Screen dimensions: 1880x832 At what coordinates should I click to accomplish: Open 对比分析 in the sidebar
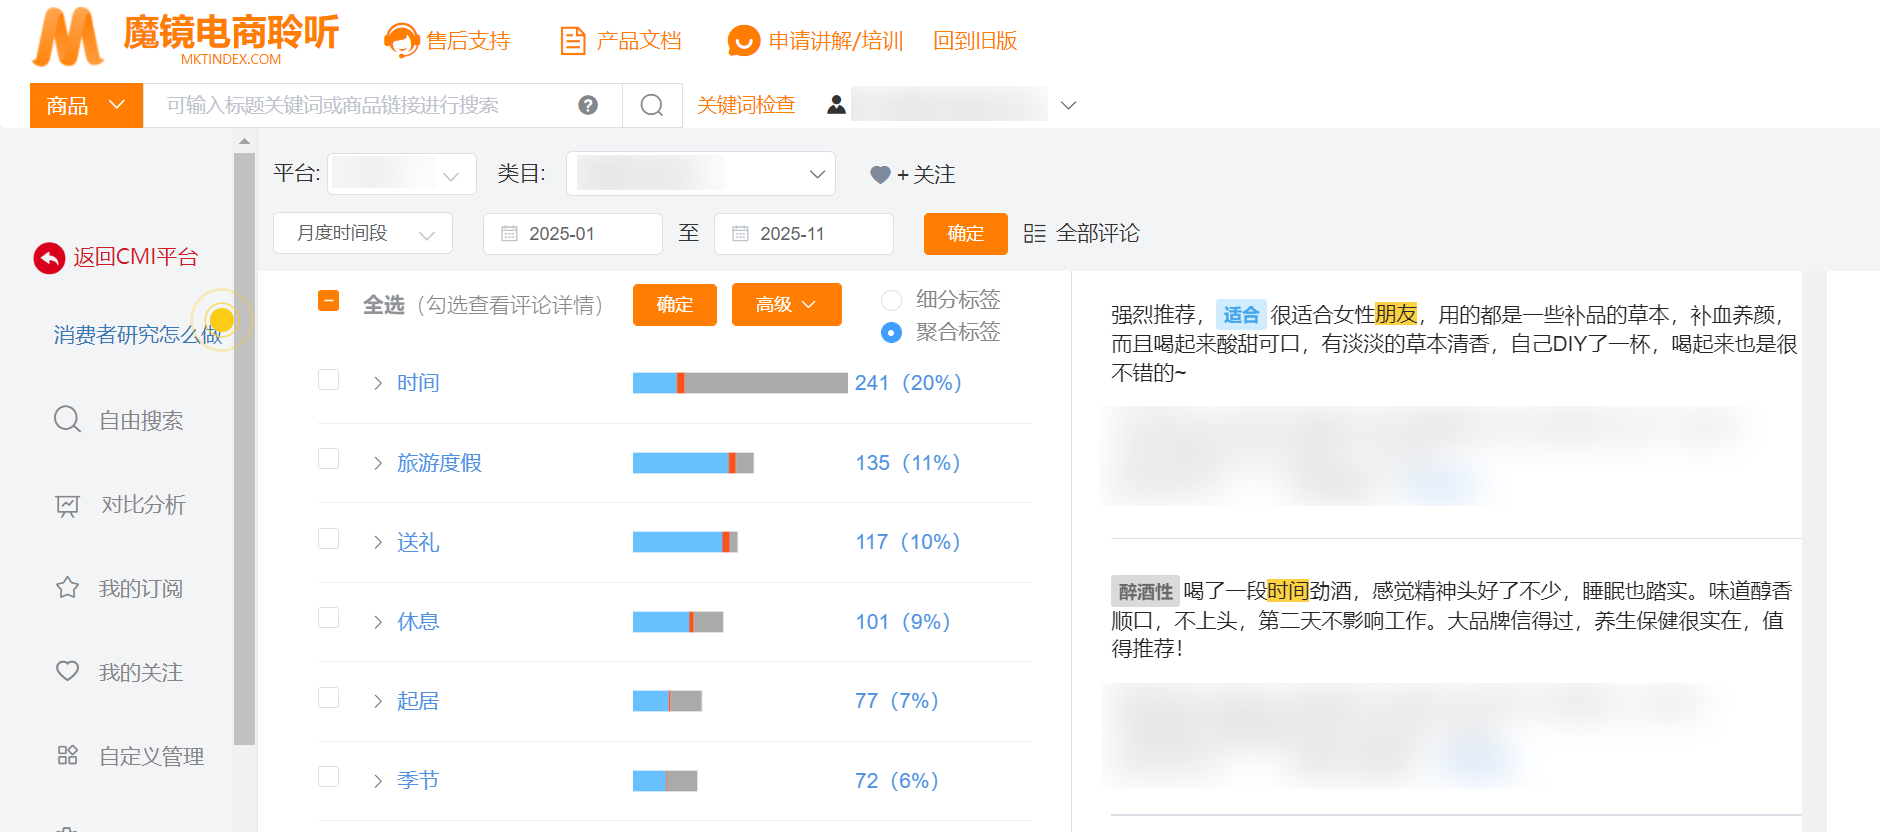pyautogui.click(x=142, y=505)
